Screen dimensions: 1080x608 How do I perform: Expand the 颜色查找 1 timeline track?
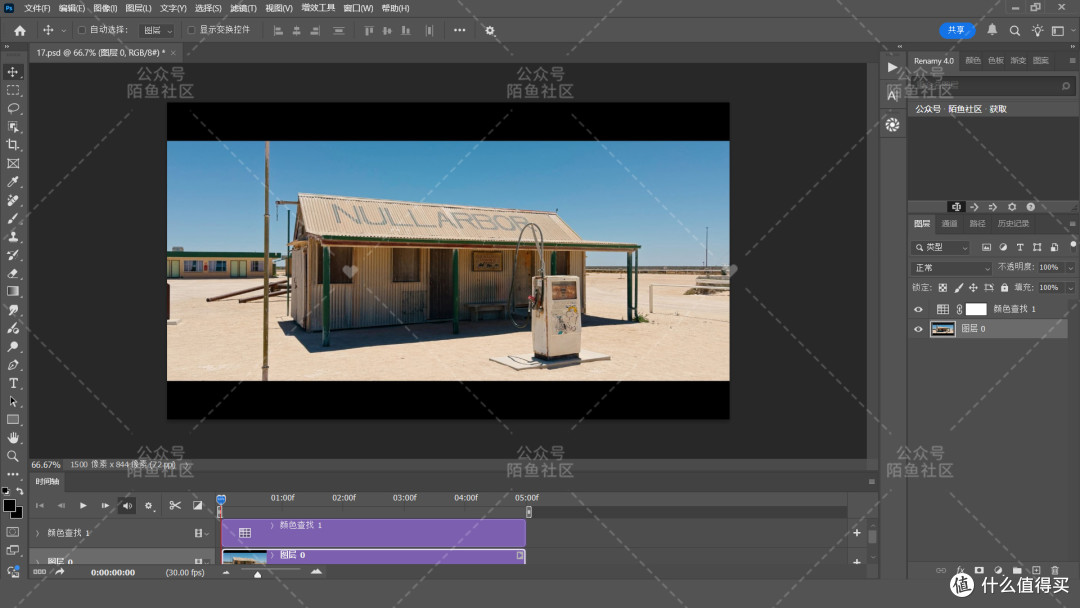[38, 533]
